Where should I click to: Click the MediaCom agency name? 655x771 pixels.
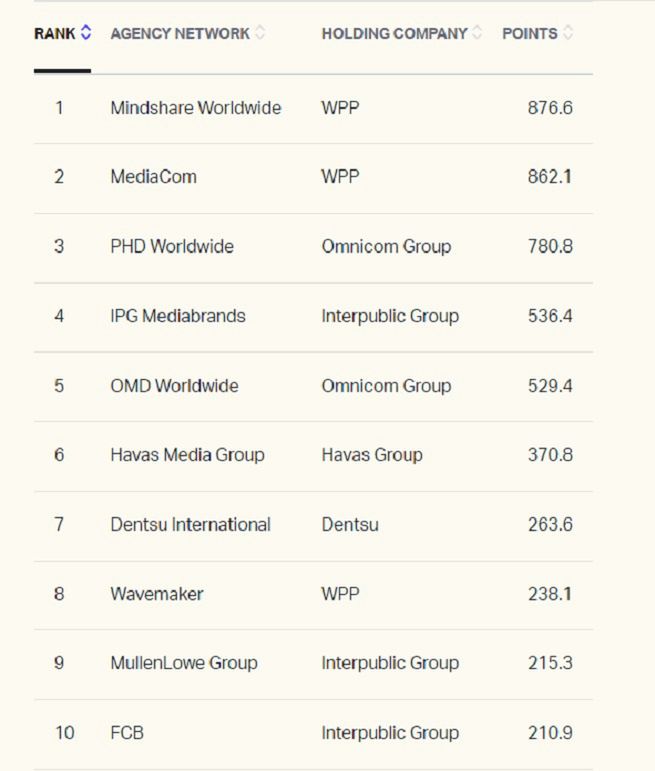click(153, 177)
